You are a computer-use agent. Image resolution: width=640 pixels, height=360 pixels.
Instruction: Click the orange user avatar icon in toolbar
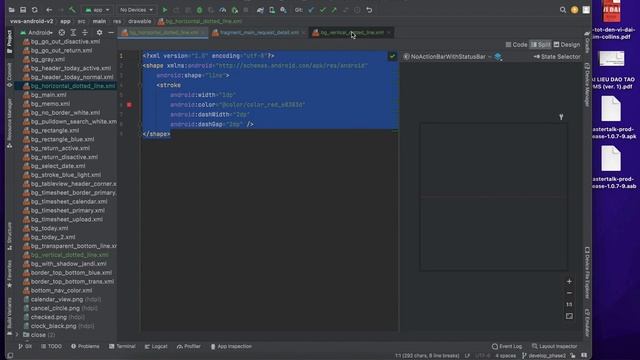click(x=575, y=10)
